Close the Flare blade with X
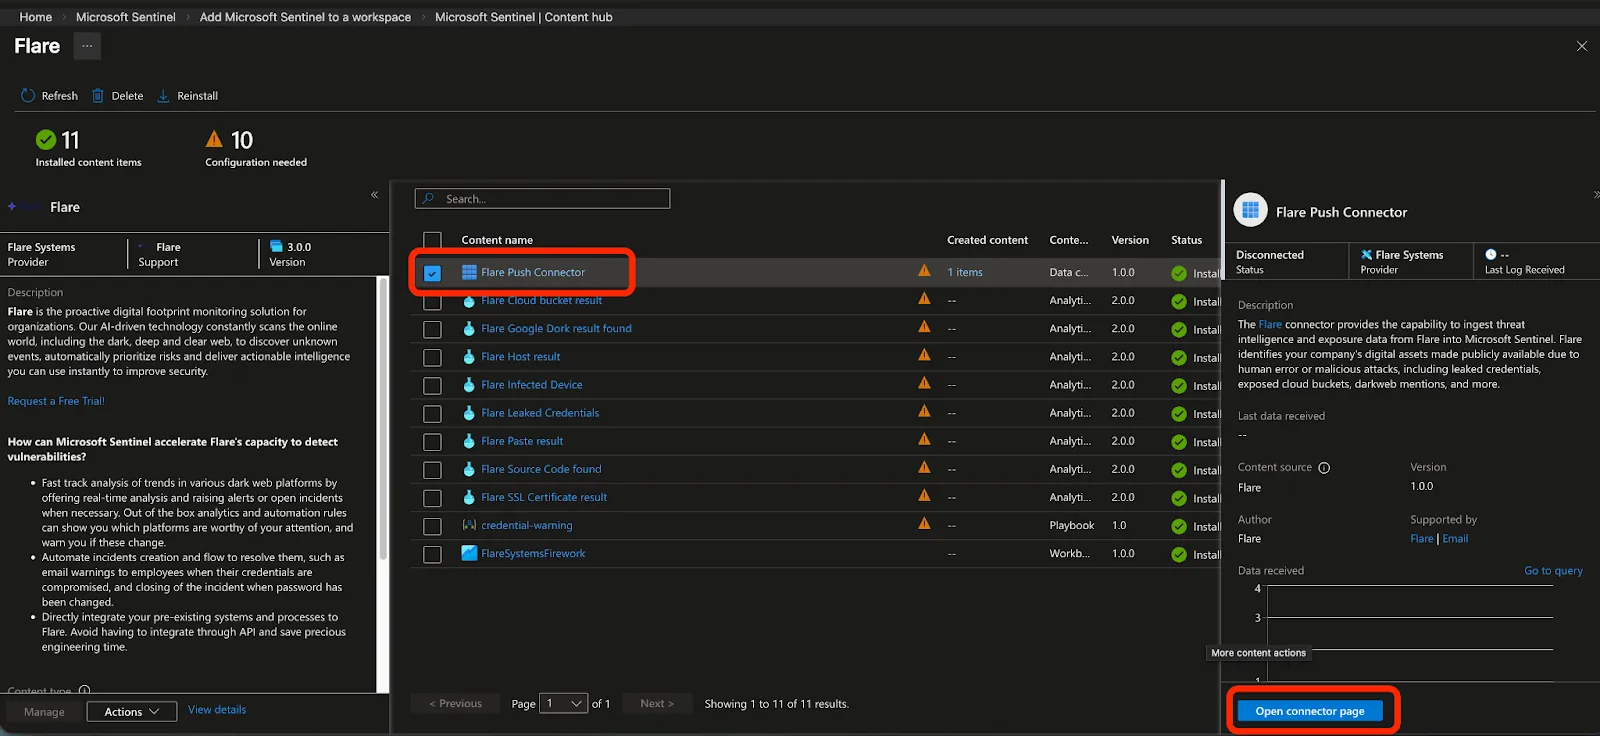This screenshot has width=1600, height=736. [1582, 46]
